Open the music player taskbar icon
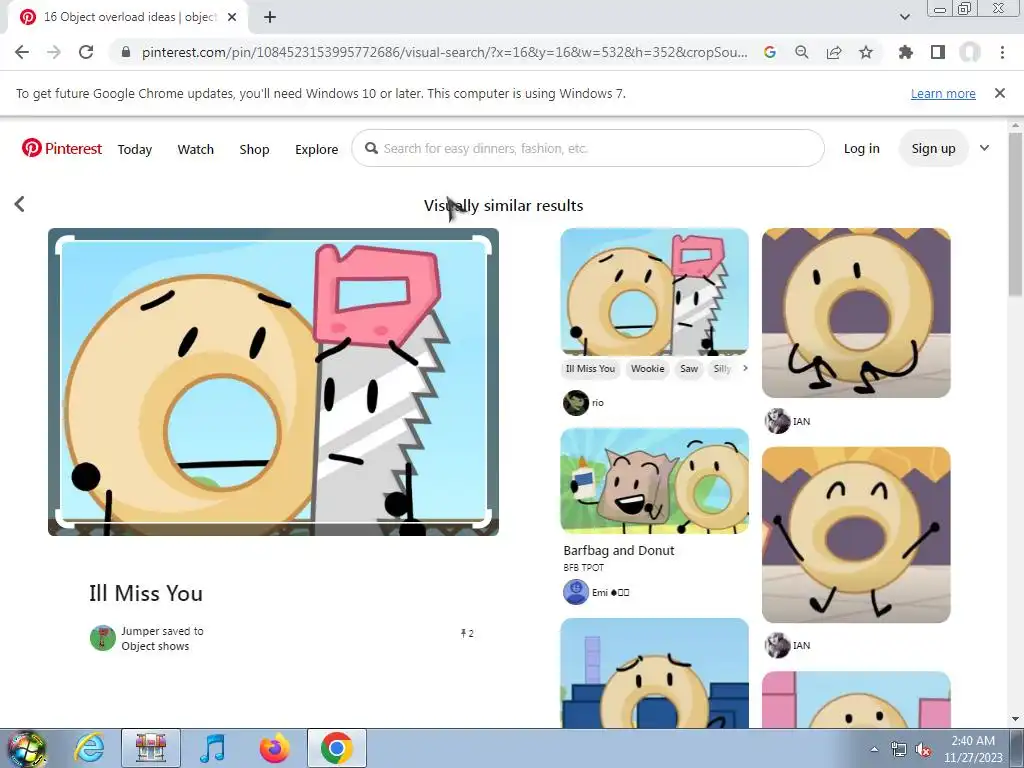The height and width of the screenshot is (768, 1024). point(212,748)
